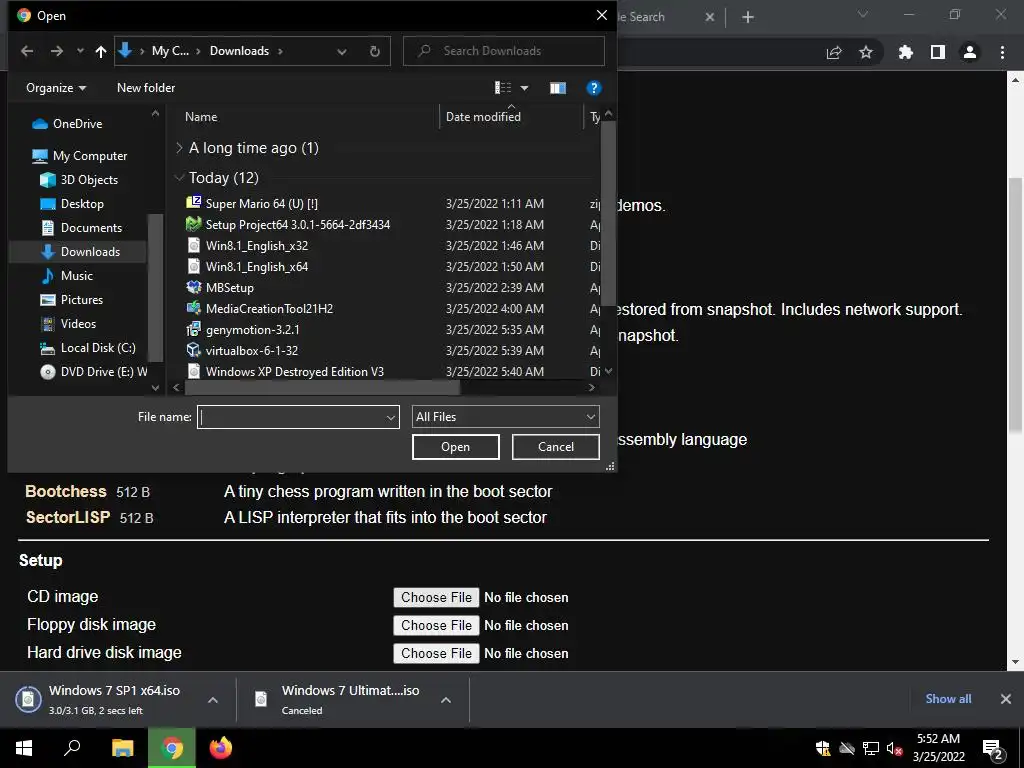Create a New folder
The height and width of the screenshot is (768, 1024).
click(x=146, y=88)
